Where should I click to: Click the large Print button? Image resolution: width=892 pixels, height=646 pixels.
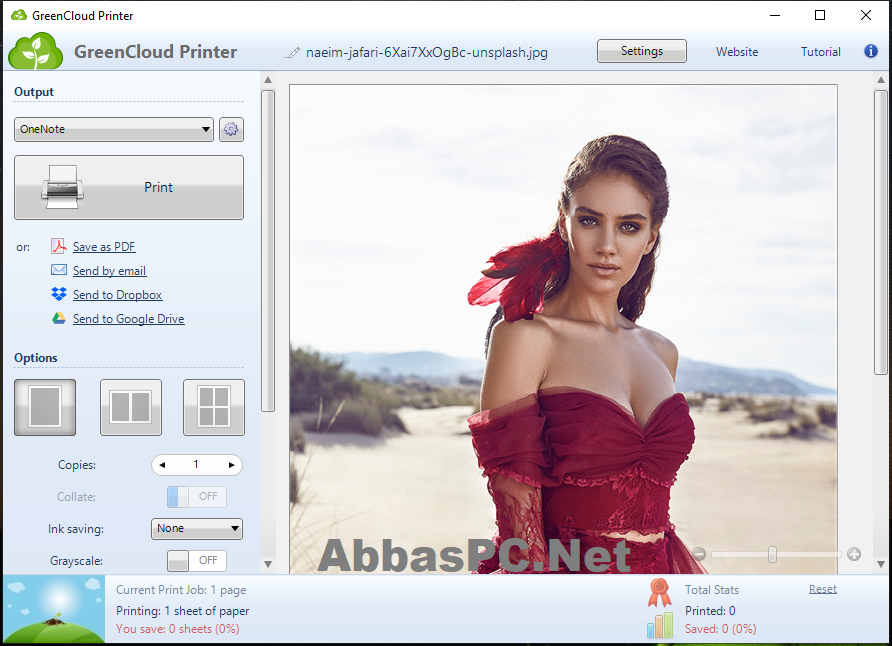tap(129, 188)
